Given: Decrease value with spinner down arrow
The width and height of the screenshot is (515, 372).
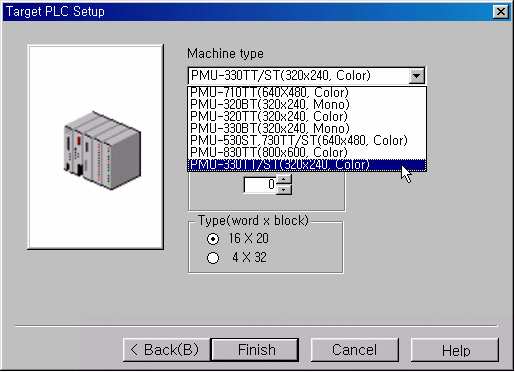Looking at the screenshot, I should coord(284,189).
